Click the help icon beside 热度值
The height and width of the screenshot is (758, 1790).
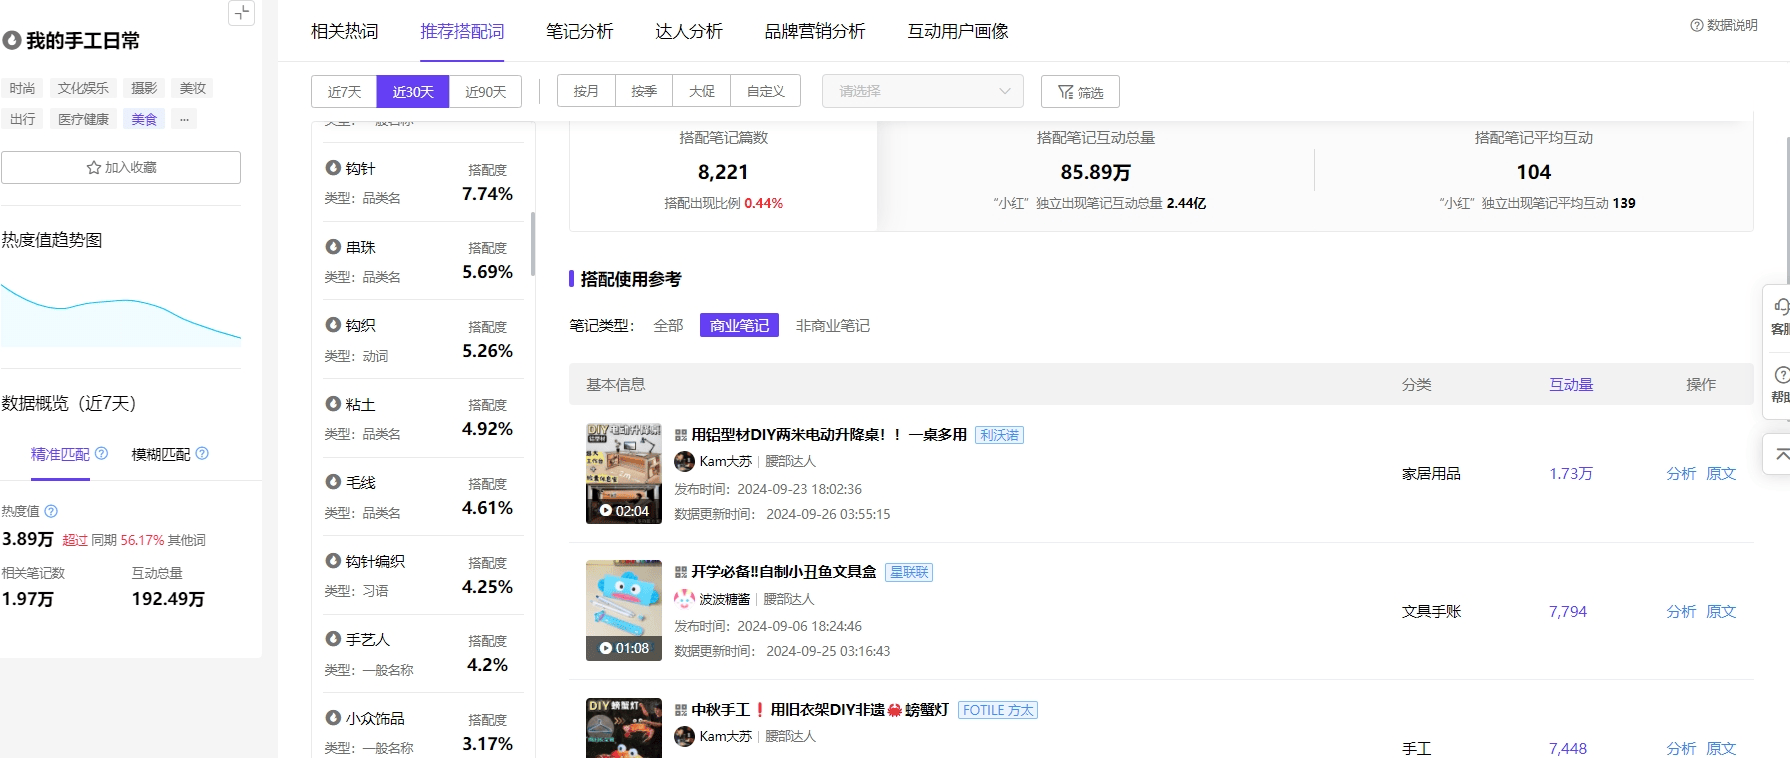pos(51,511)
